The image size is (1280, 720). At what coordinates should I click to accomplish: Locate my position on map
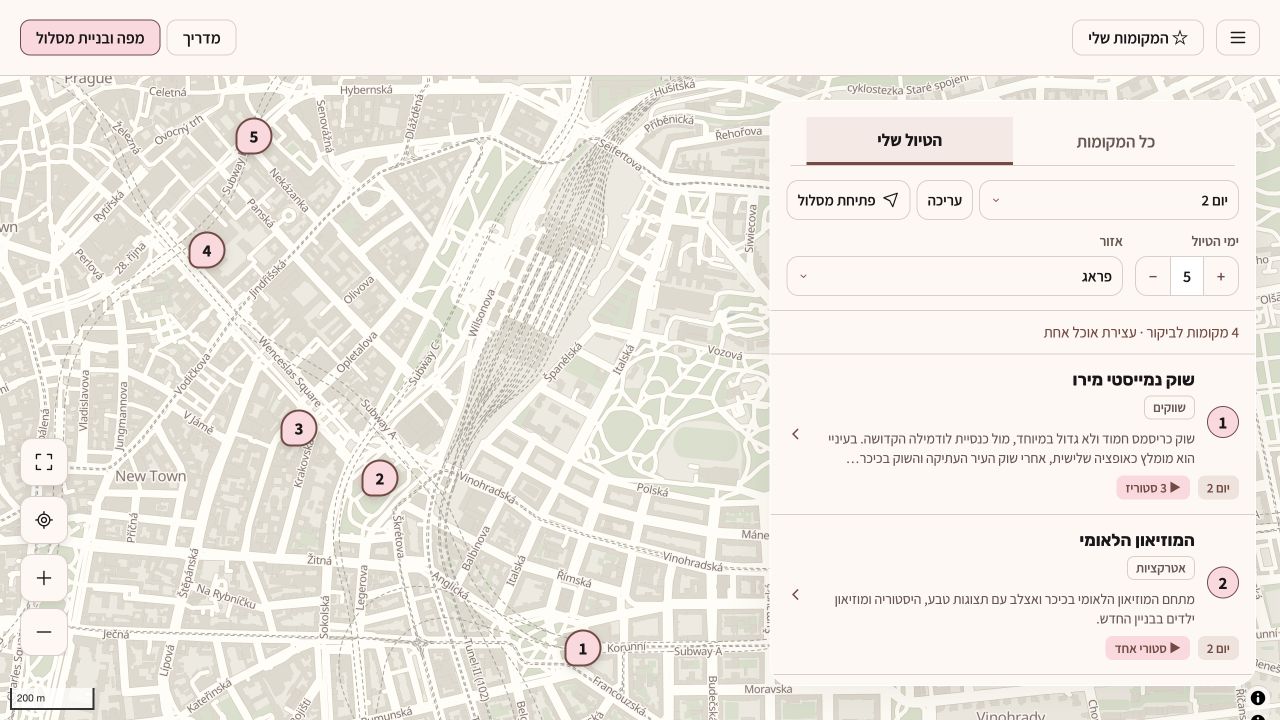44,520
